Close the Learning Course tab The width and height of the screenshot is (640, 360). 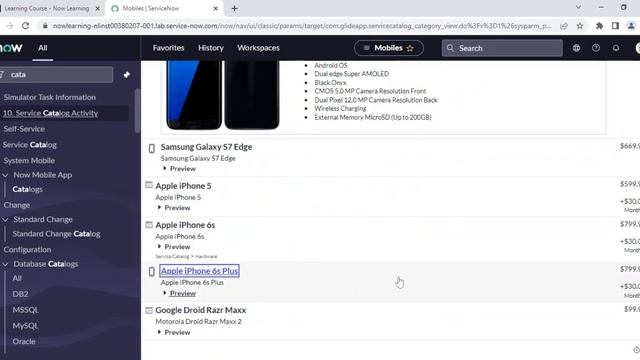98,8
